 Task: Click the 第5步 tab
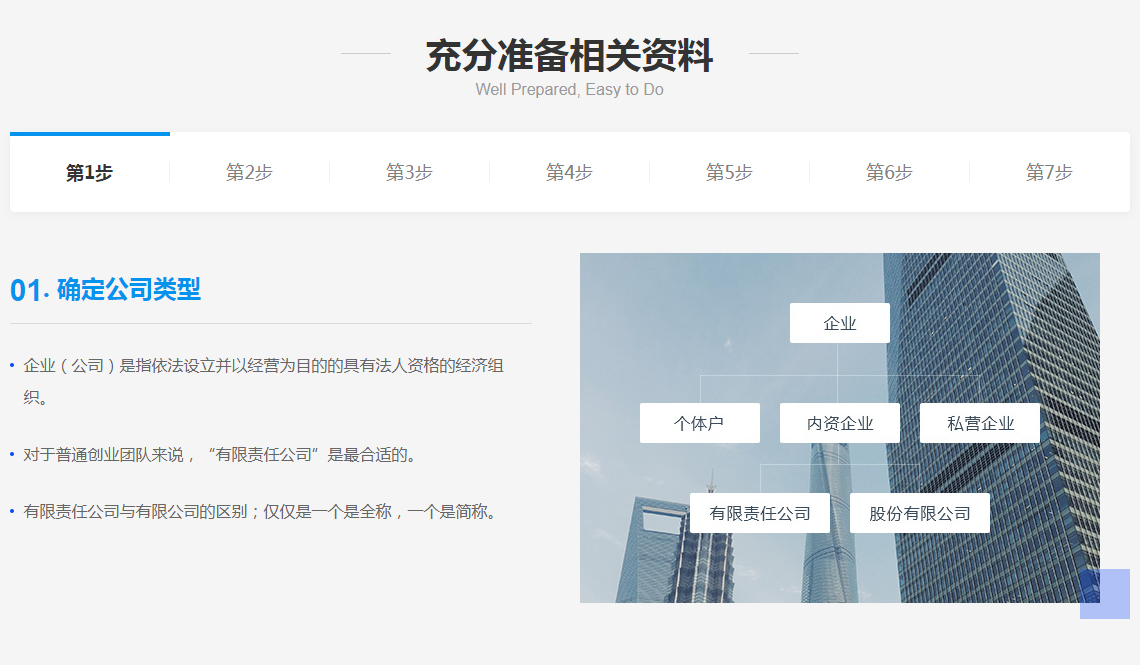729,172
